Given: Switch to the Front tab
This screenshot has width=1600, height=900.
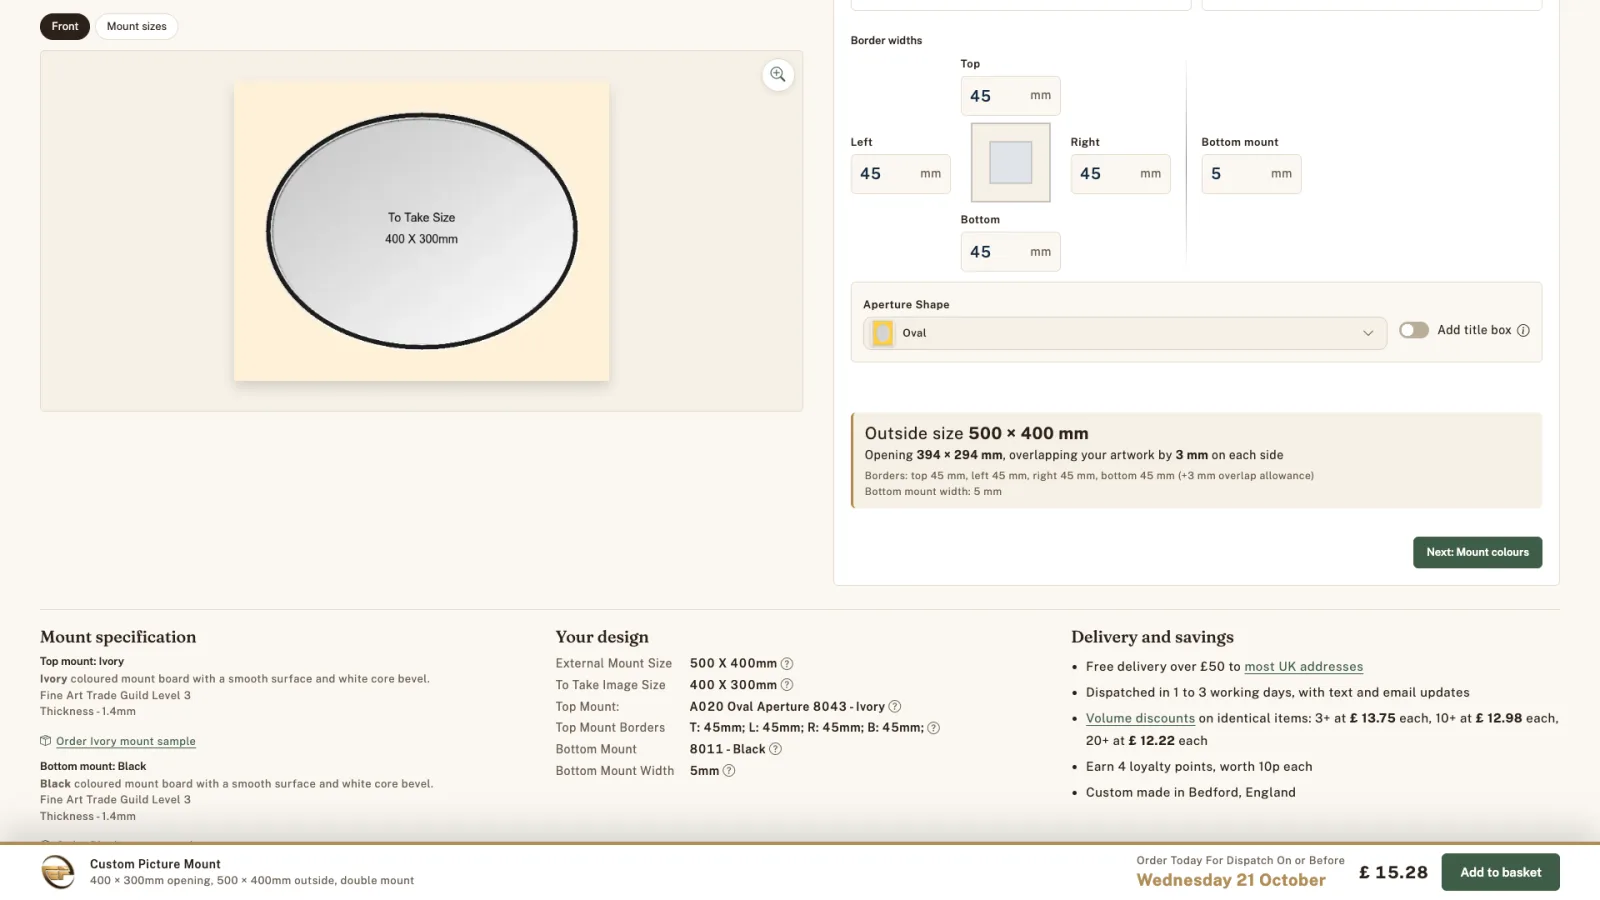Looking at the screenshot, I should tap(65, 27).
